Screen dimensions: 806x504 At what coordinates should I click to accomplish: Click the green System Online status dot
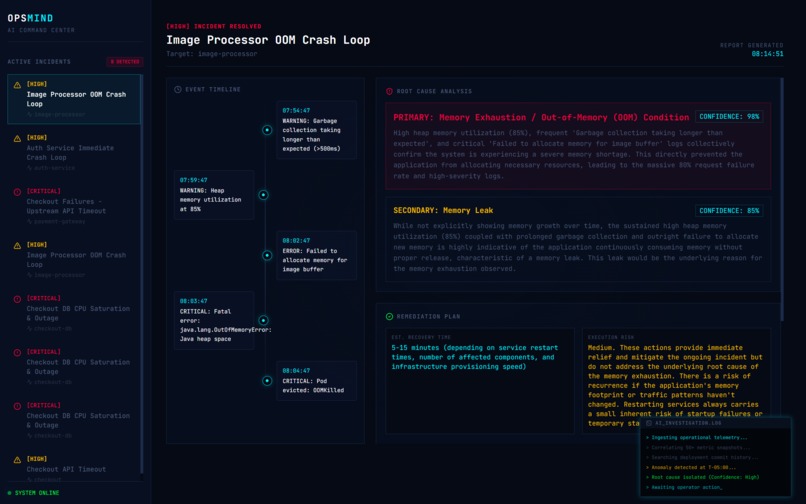[x=9, y=493]
